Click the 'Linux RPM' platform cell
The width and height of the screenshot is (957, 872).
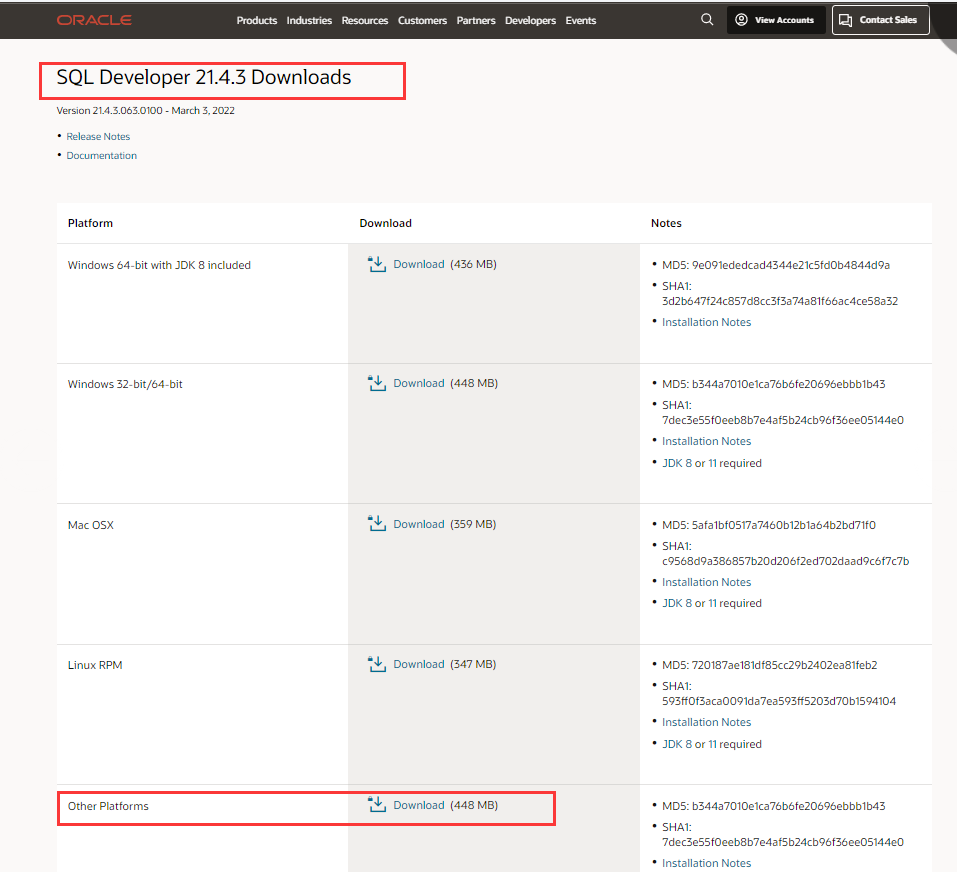(95, 665)
